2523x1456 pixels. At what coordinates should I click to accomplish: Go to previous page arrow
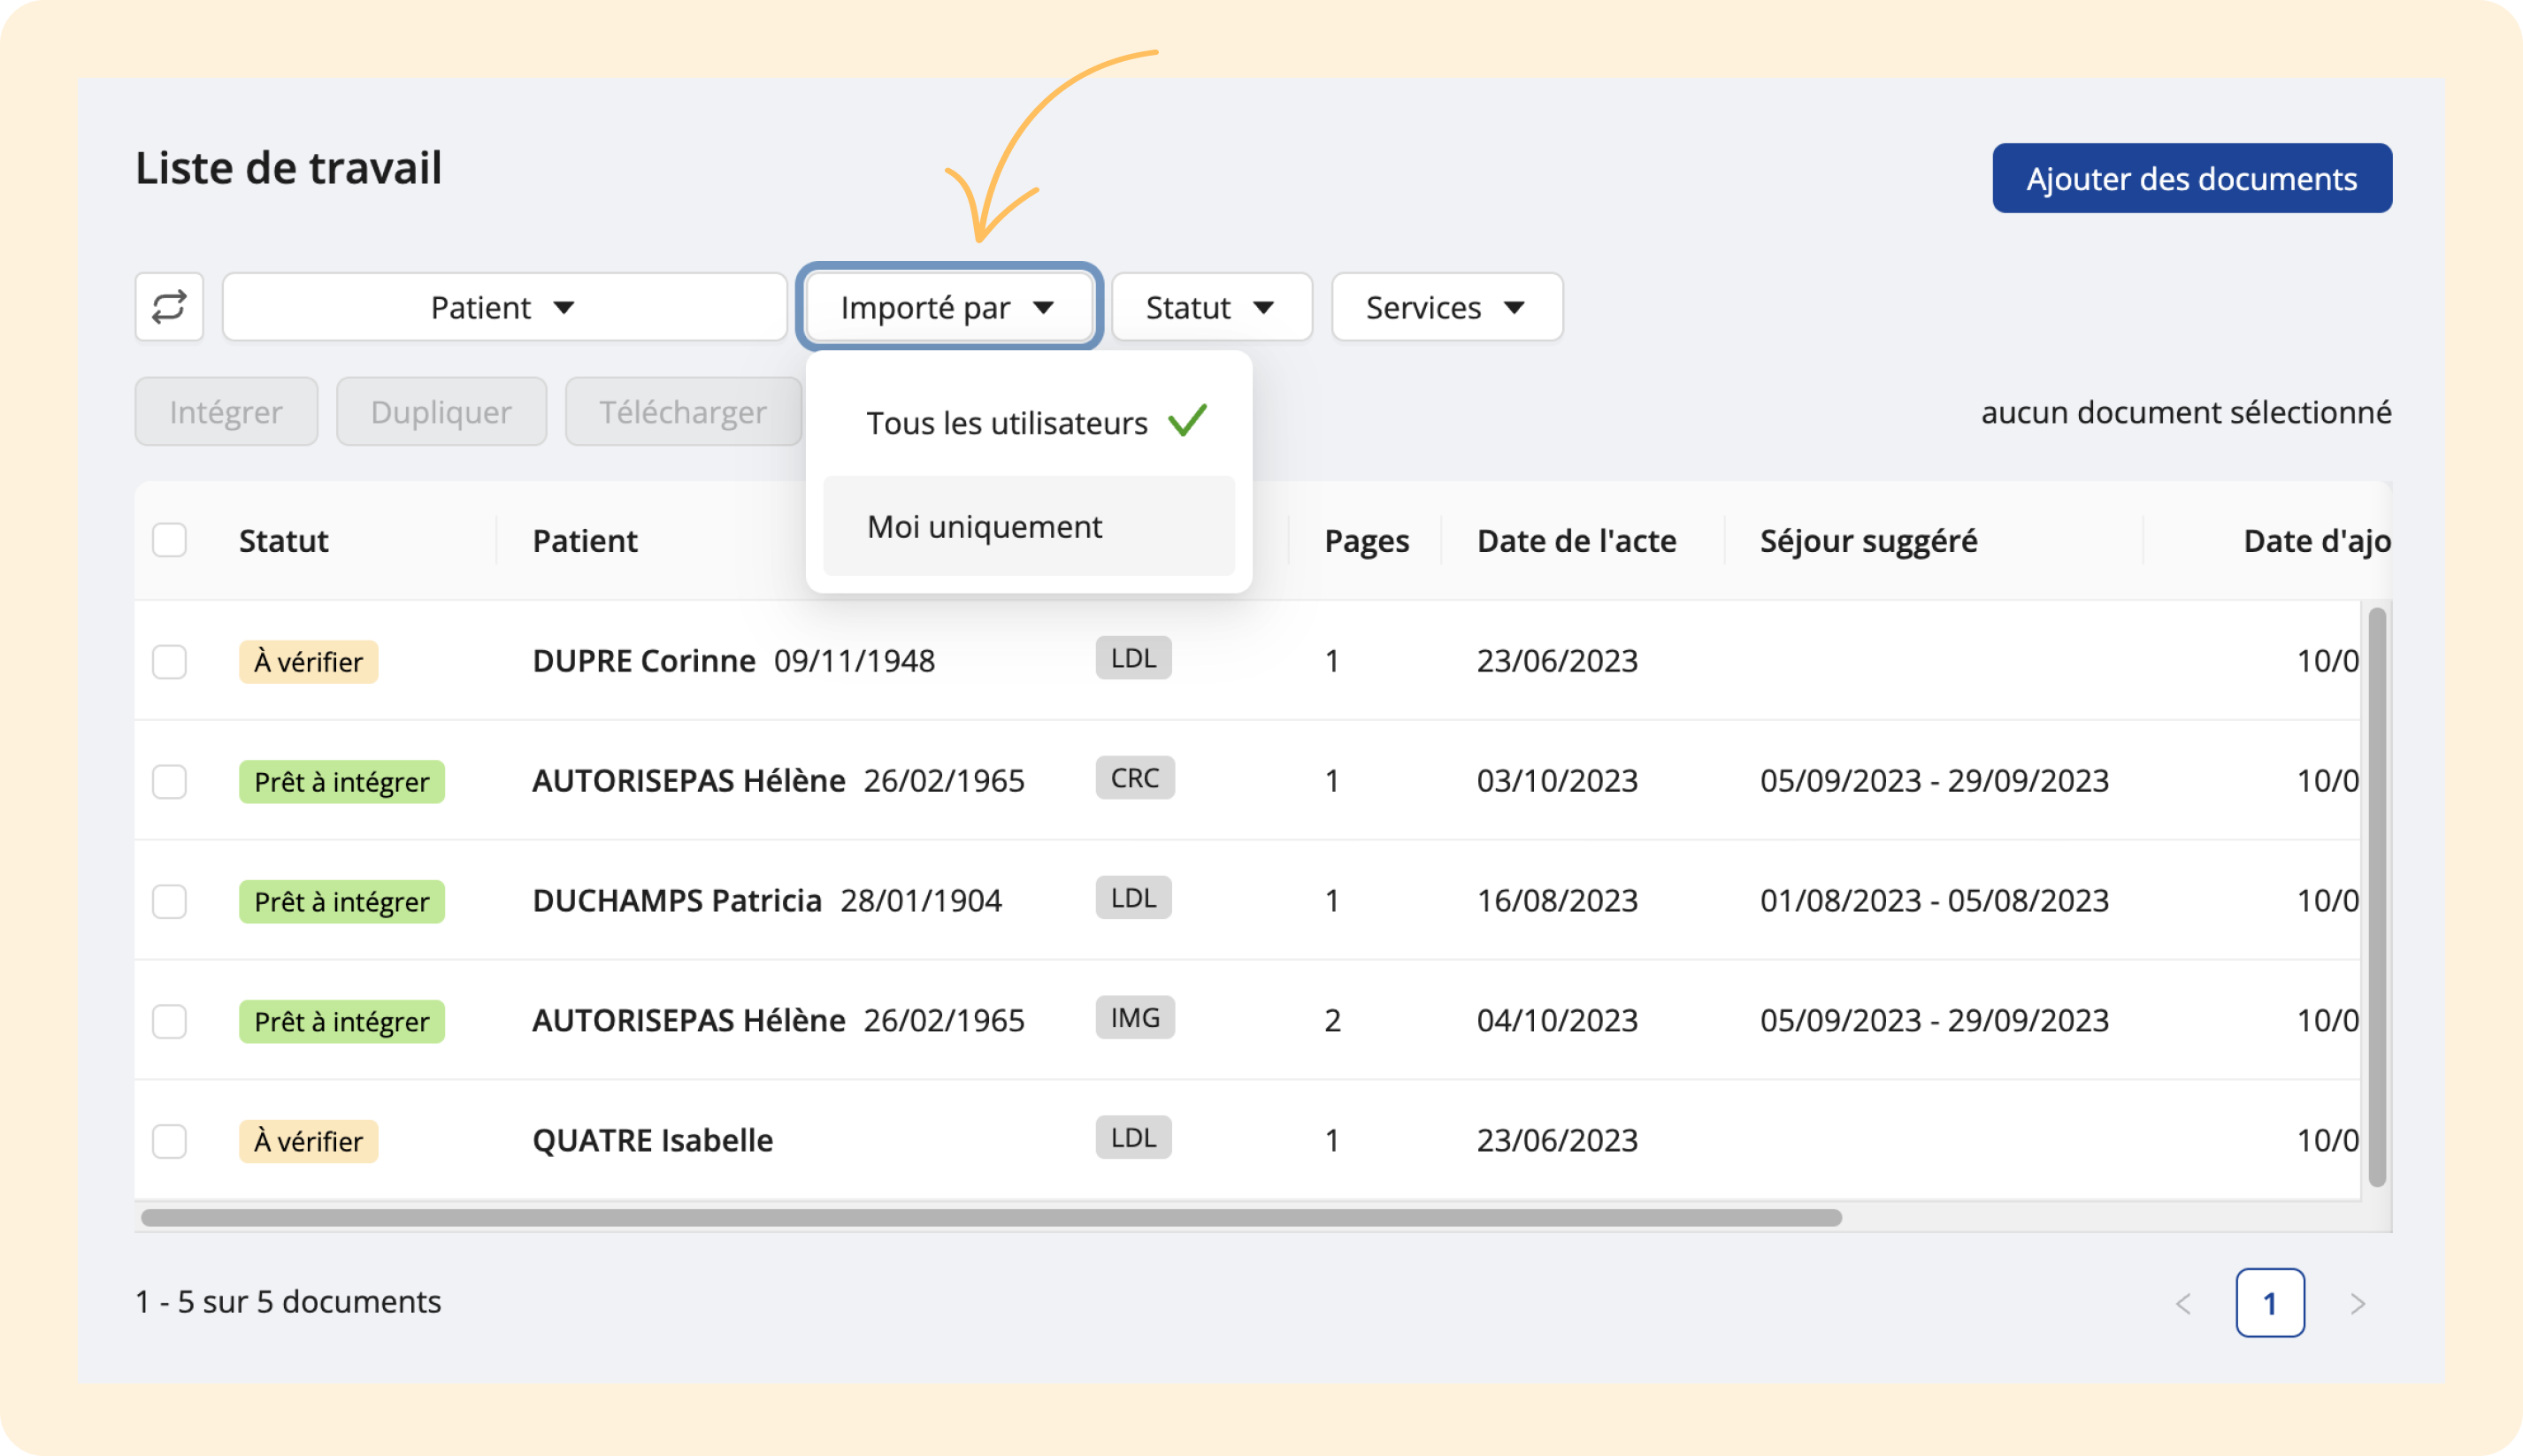click(x=2183, y=1304)
